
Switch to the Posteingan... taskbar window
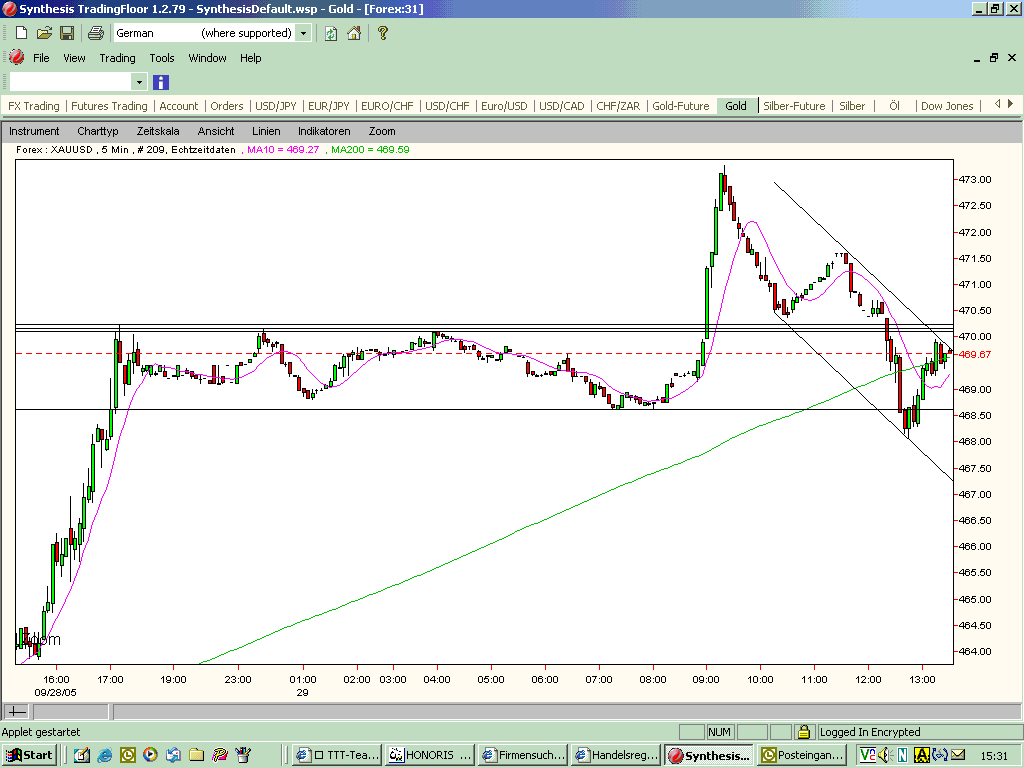coord(801,755)
